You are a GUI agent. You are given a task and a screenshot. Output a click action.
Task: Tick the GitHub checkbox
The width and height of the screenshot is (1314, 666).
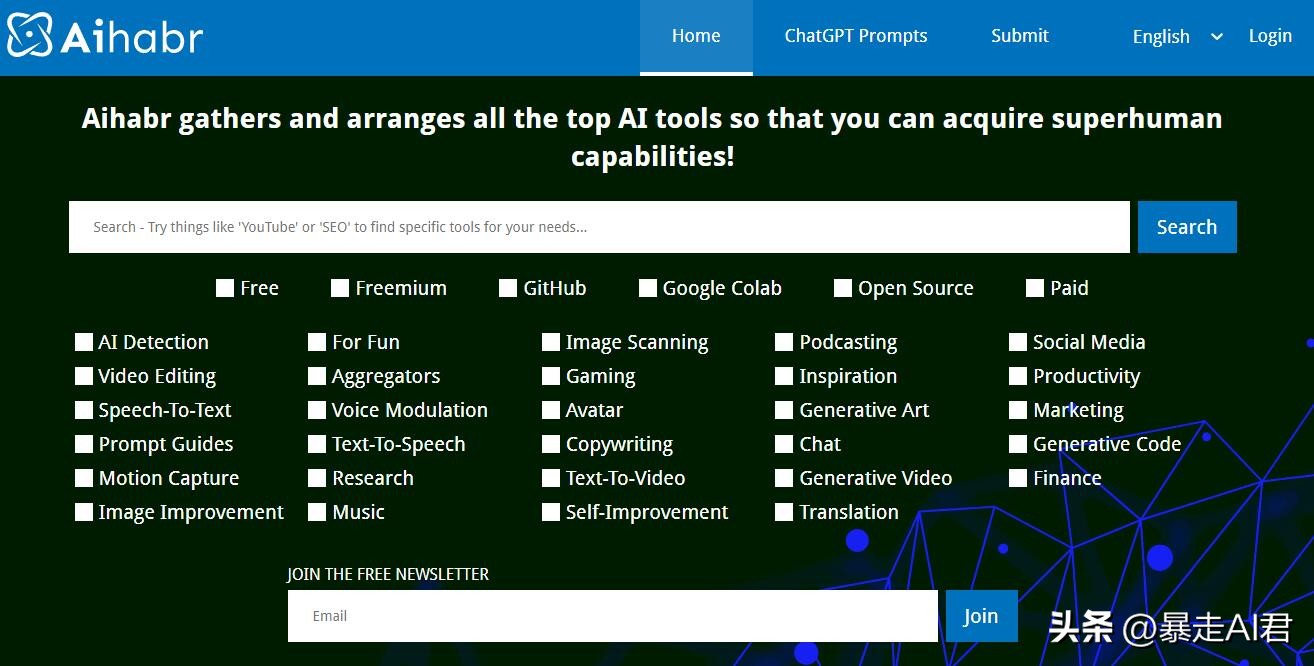click(x=508, y=289)
